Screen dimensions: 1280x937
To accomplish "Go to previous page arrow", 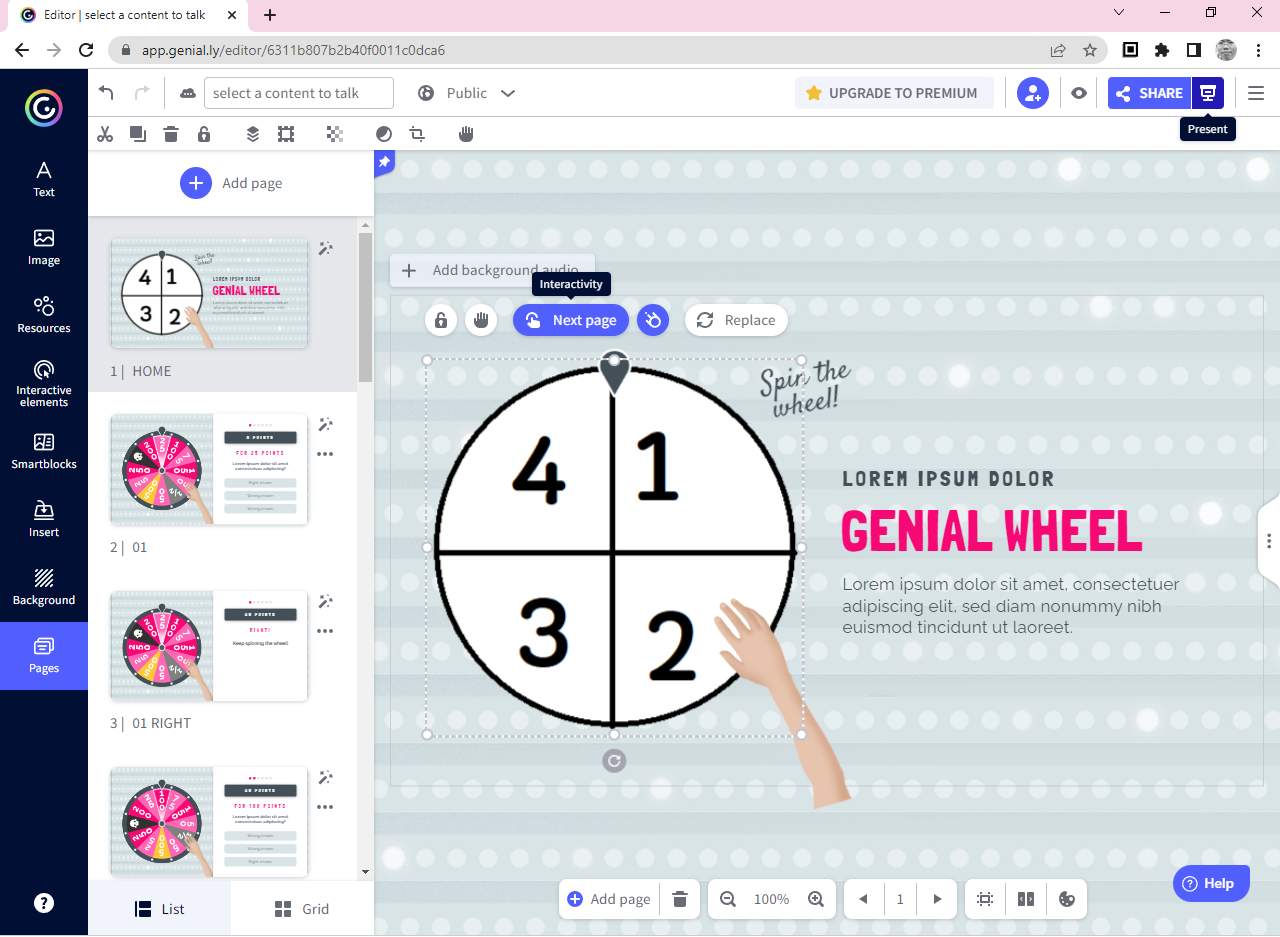I will (863, 899).
